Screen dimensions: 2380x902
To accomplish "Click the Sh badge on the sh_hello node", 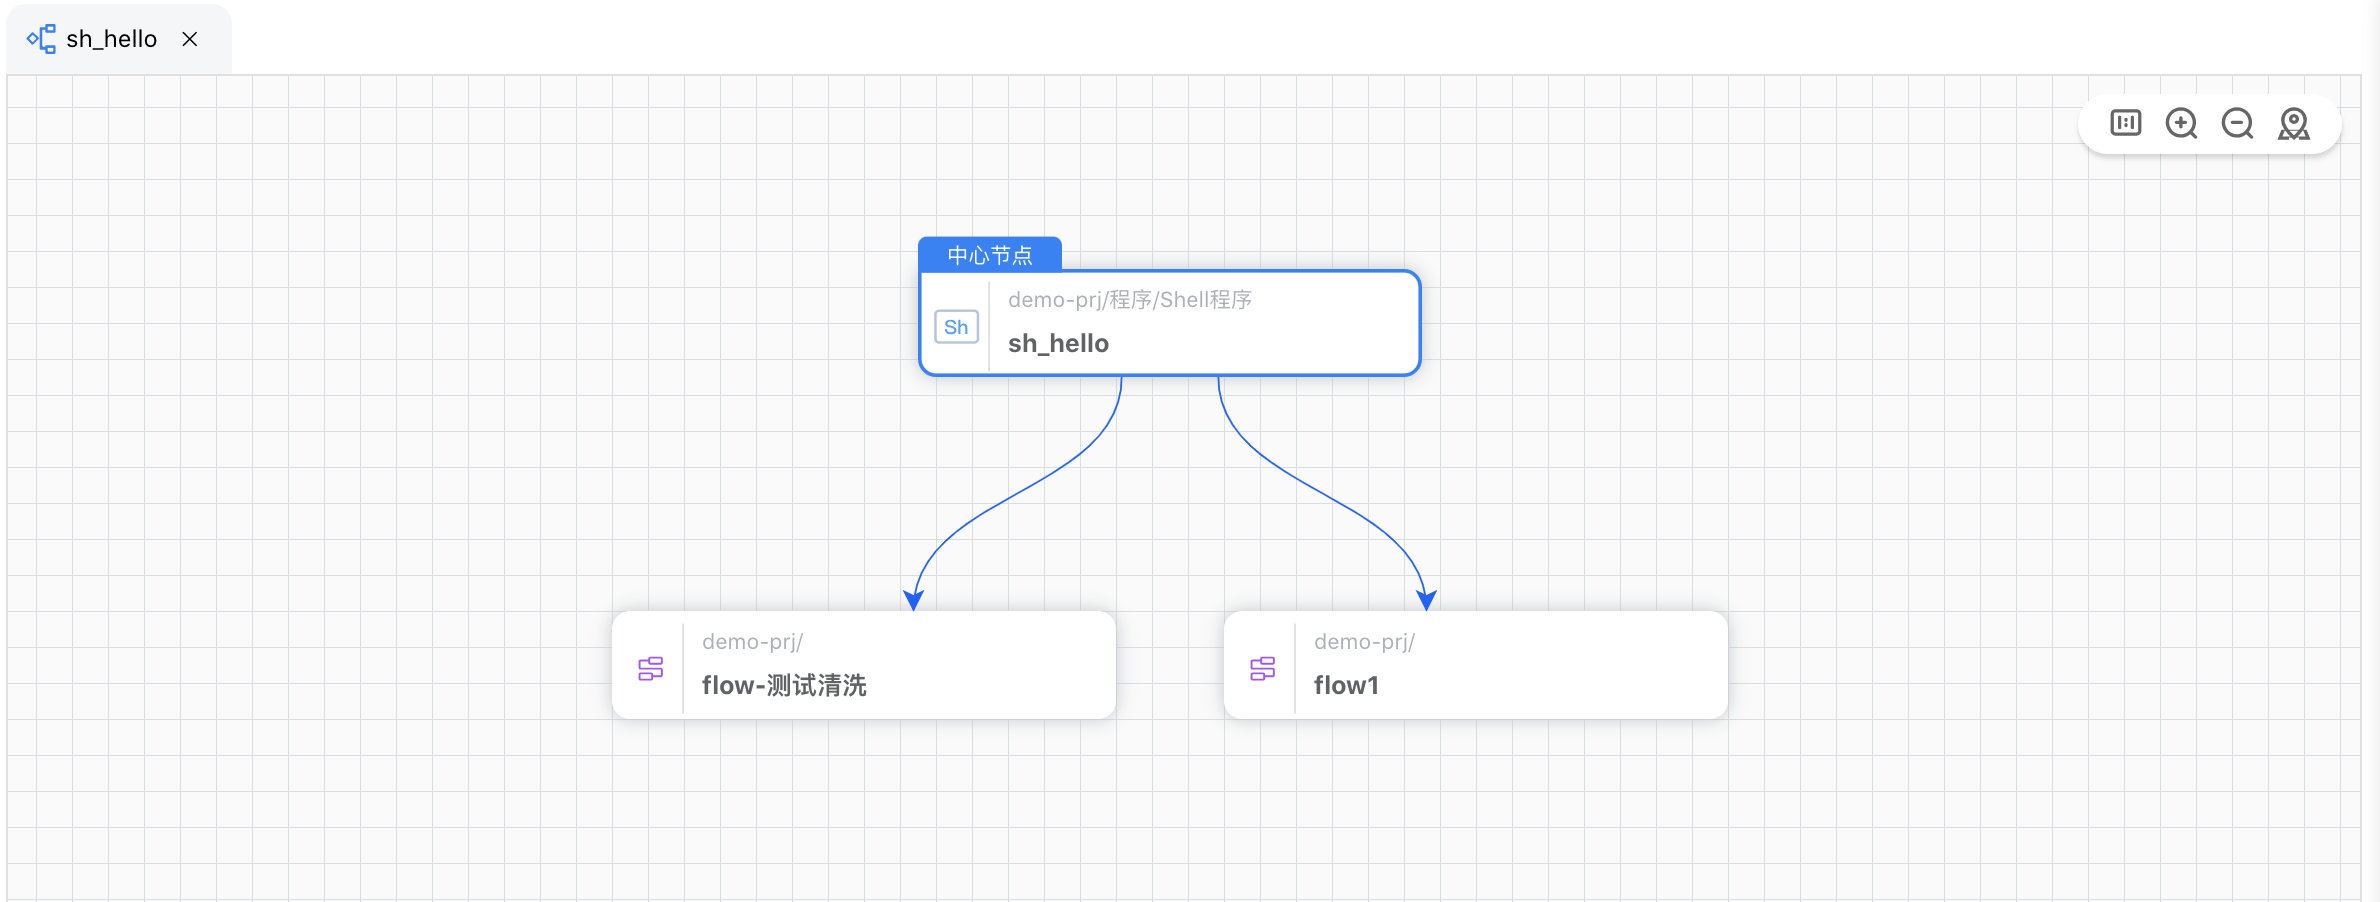I will tap(956, 326).
